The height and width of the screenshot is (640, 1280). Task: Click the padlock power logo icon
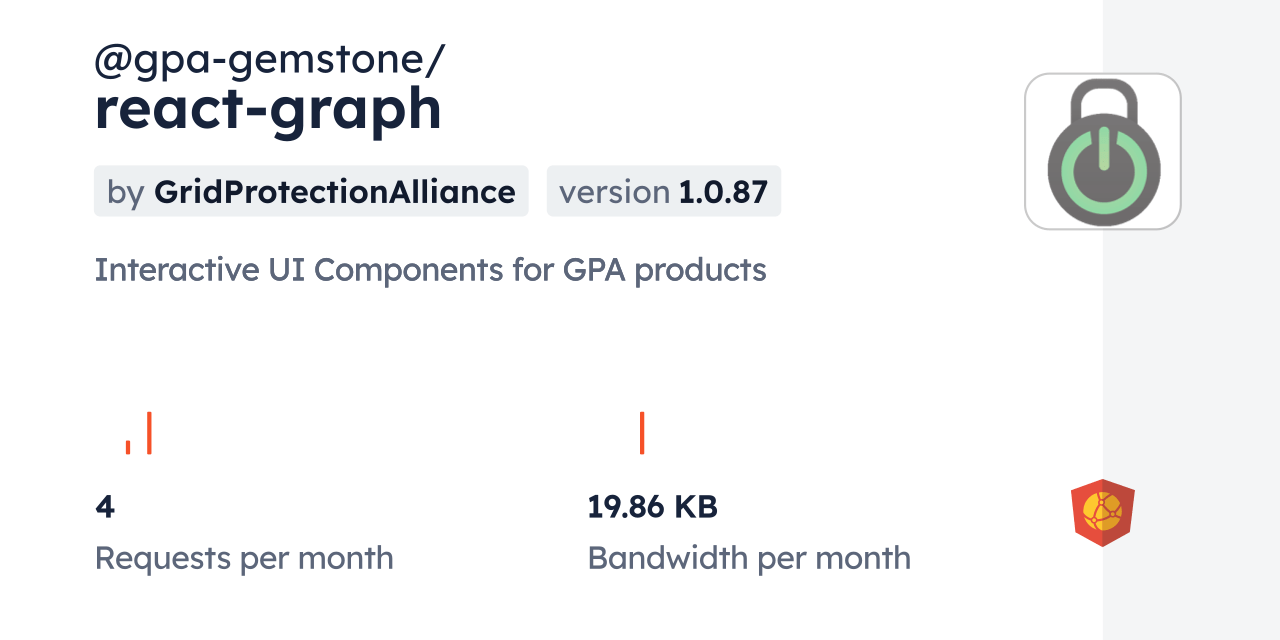coord(1103,151)
